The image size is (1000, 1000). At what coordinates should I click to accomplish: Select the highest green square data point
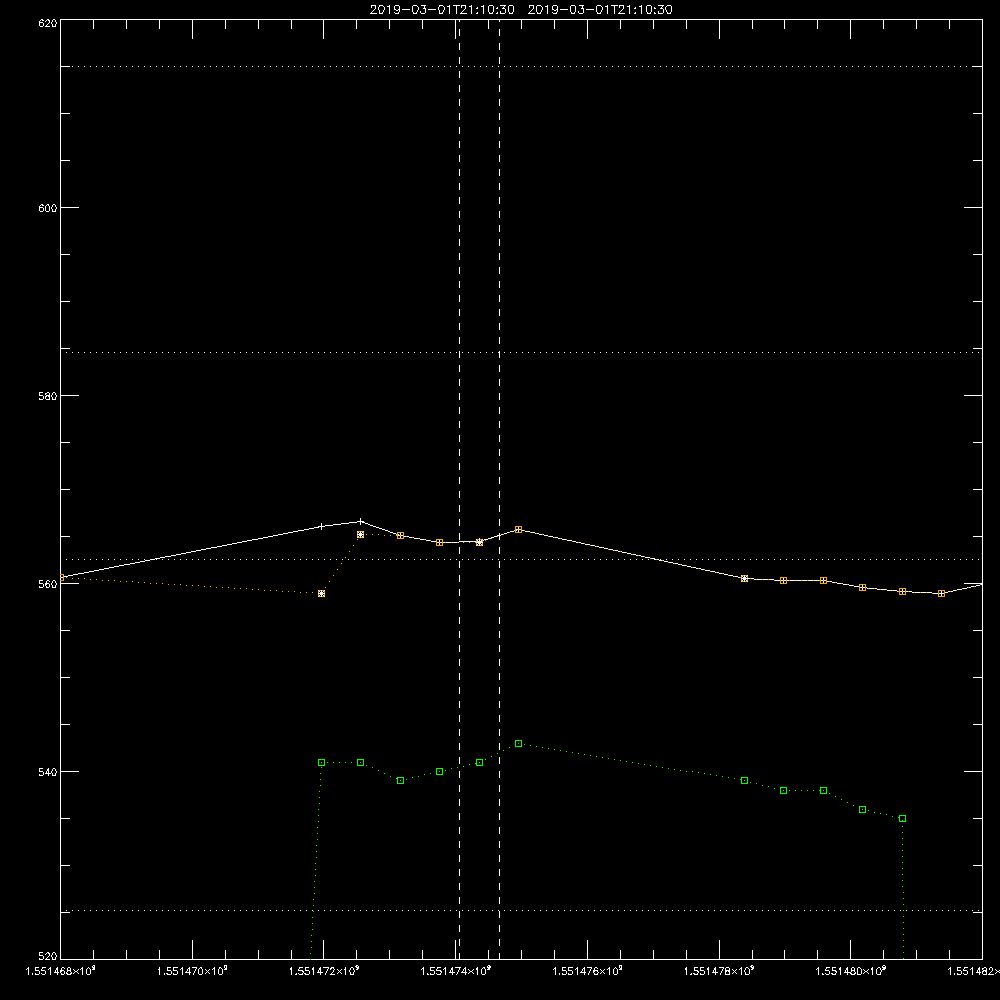point(518,744)
